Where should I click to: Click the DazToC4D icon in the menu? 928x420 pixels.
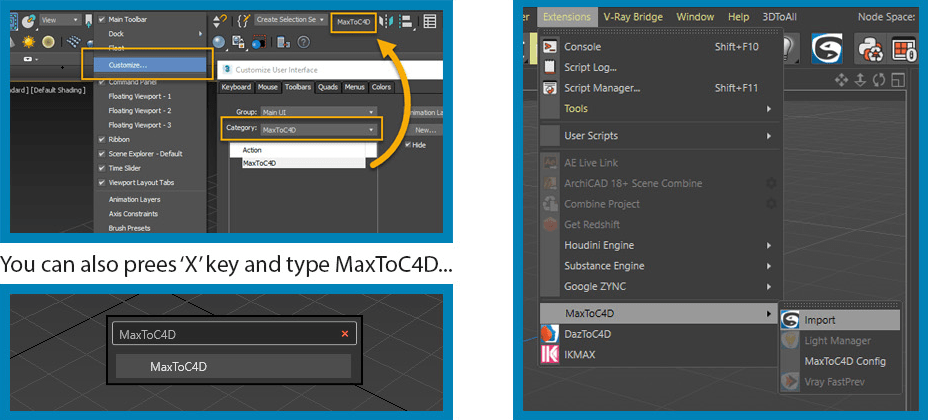(550, 334)
